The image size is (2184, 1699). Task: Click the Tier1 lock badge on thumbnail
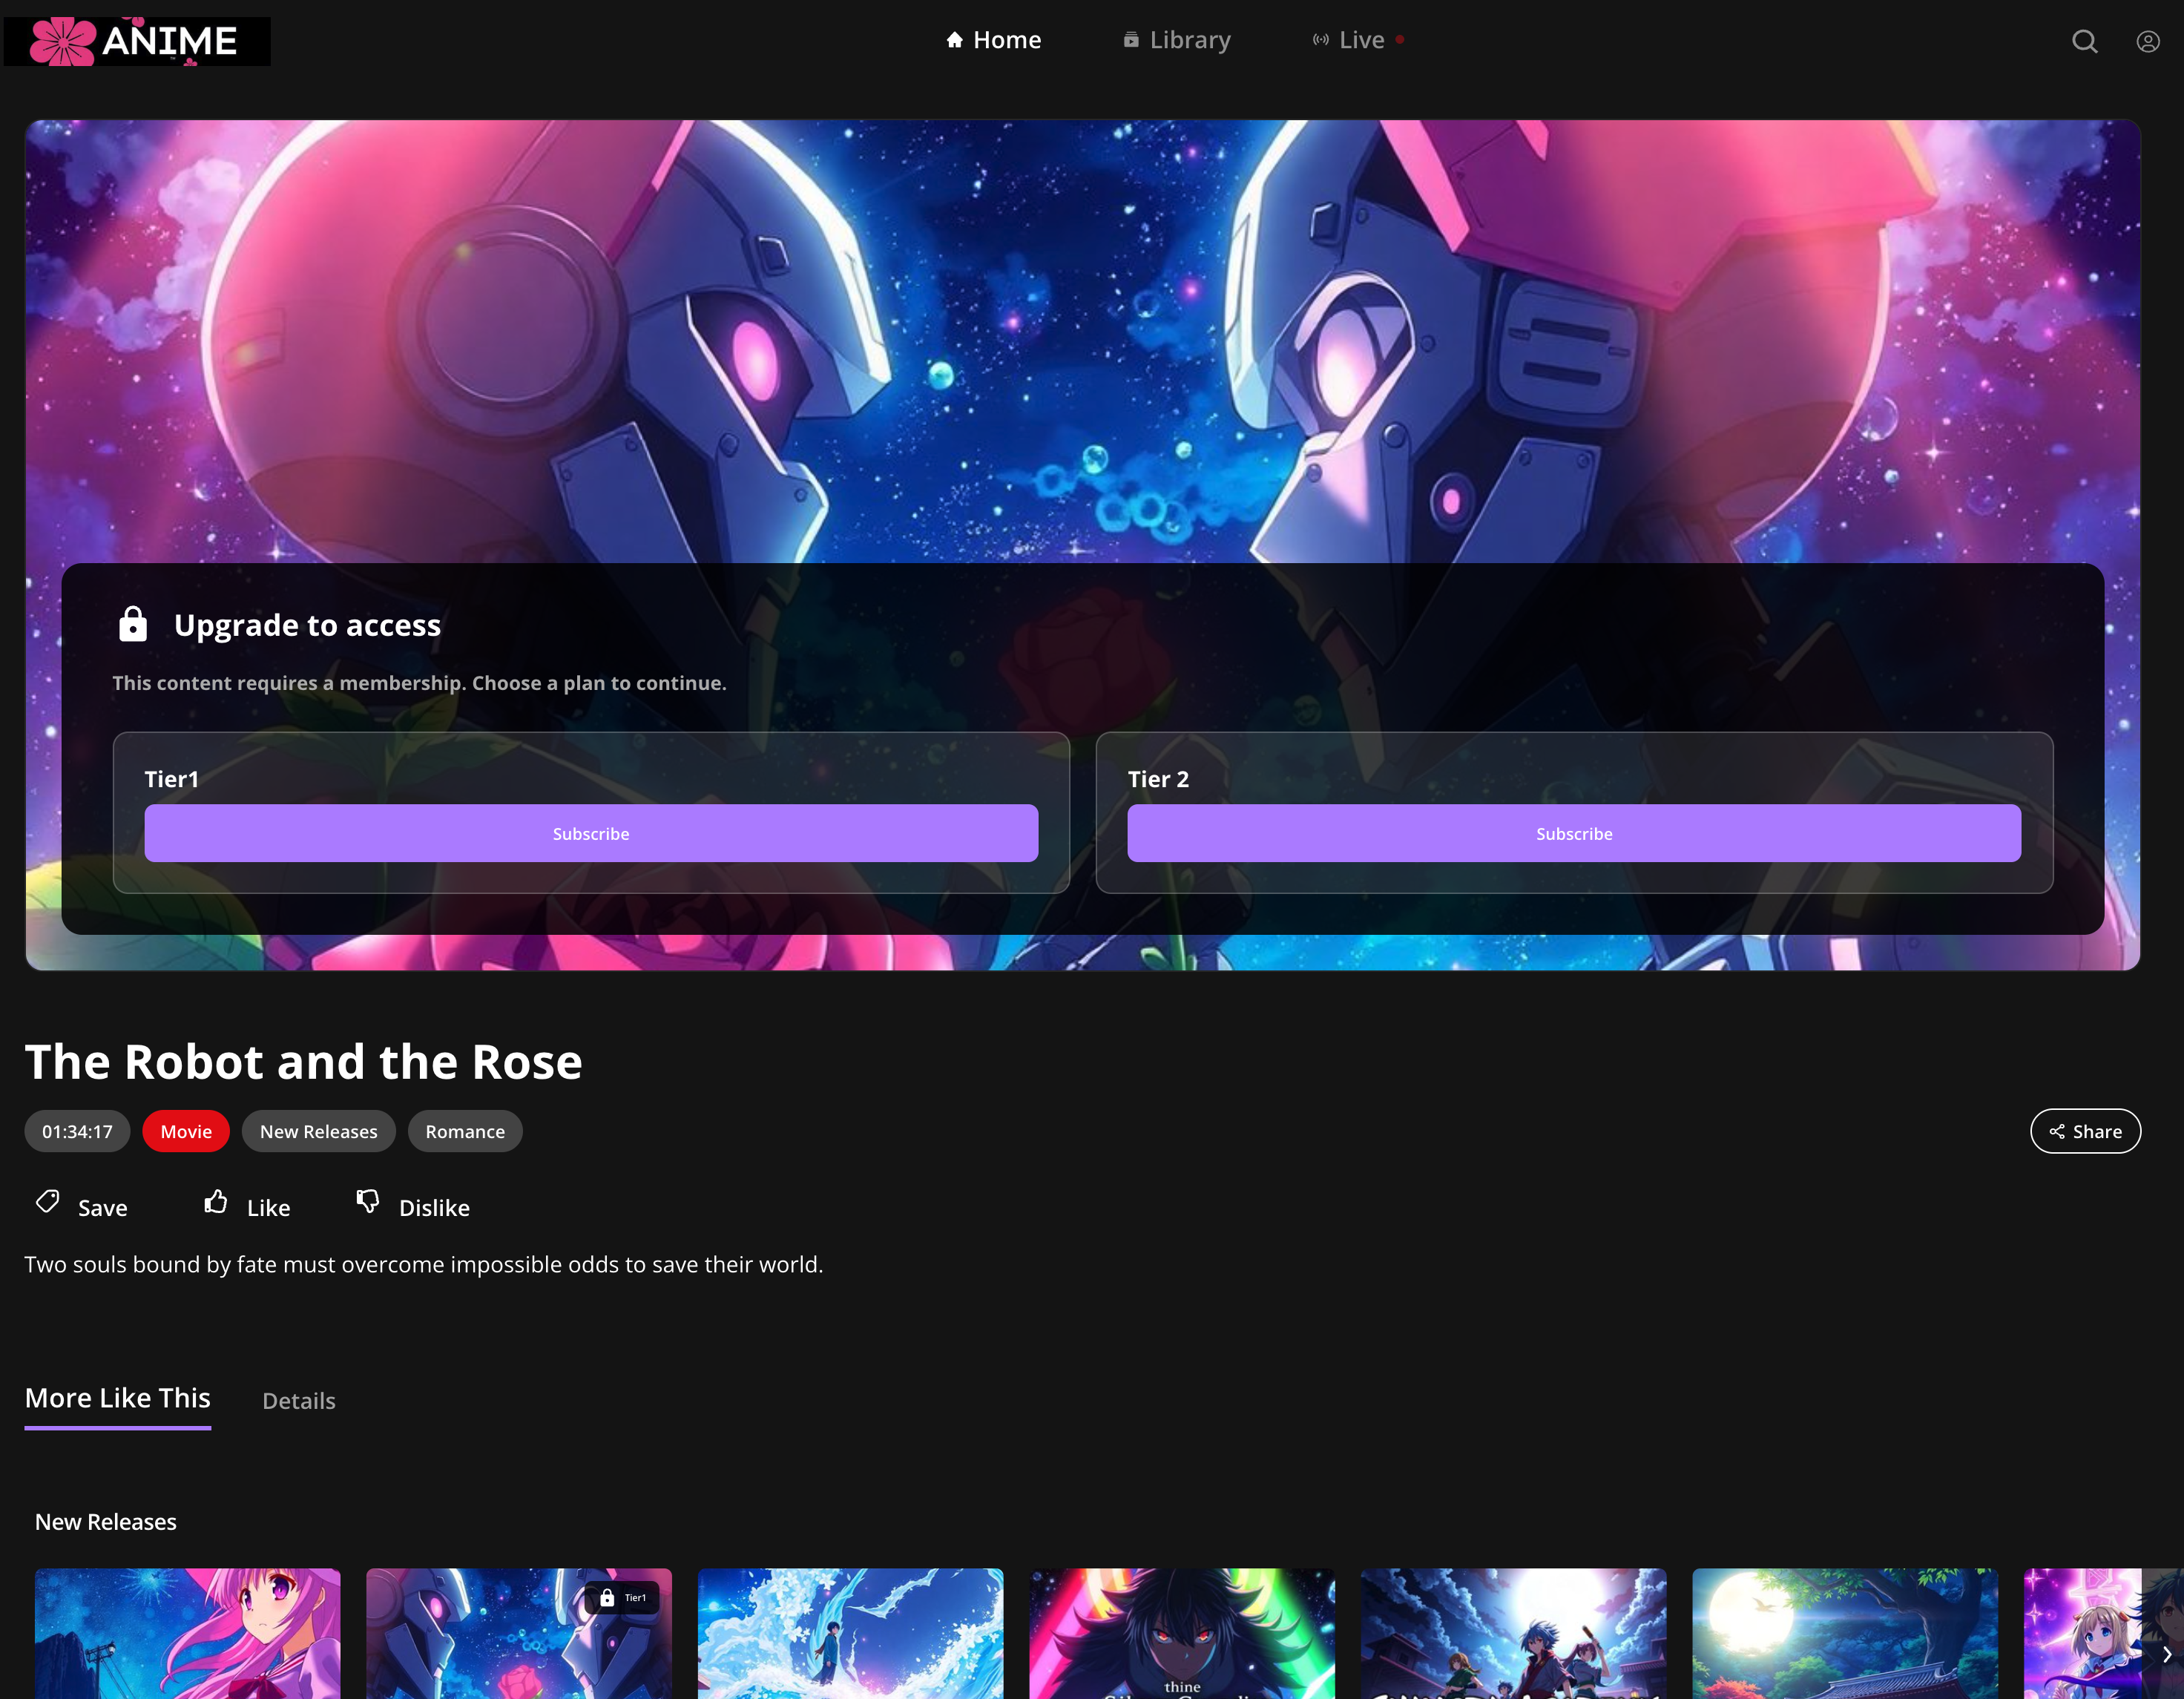622,1598
